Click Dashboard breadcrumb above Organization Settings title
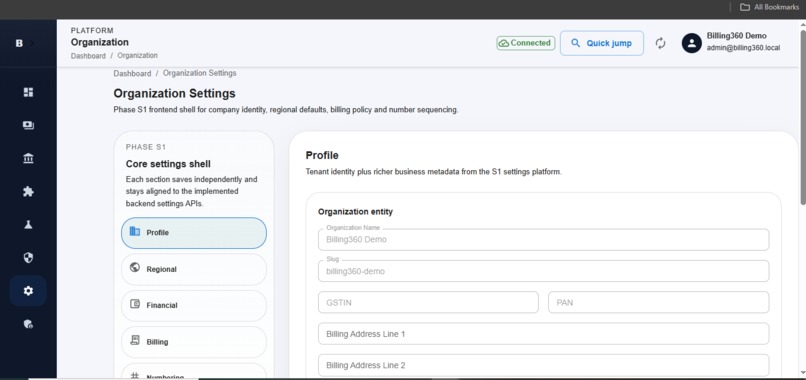Viewport: 806px width, 380px height. click(132, 74)
